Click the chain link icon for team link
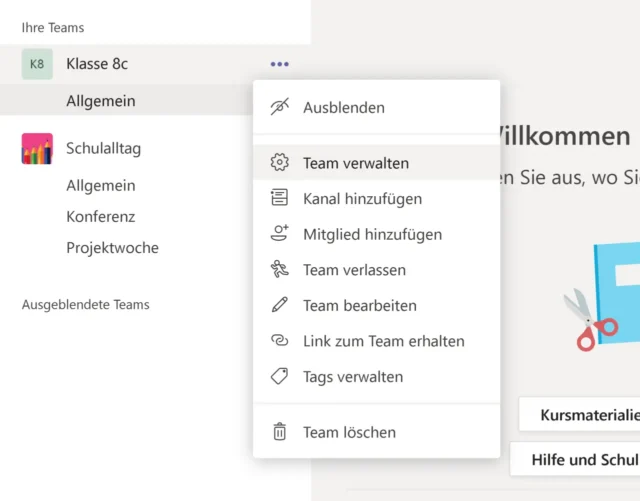Viewport: 640px width, 501px height. click(280, 341)
